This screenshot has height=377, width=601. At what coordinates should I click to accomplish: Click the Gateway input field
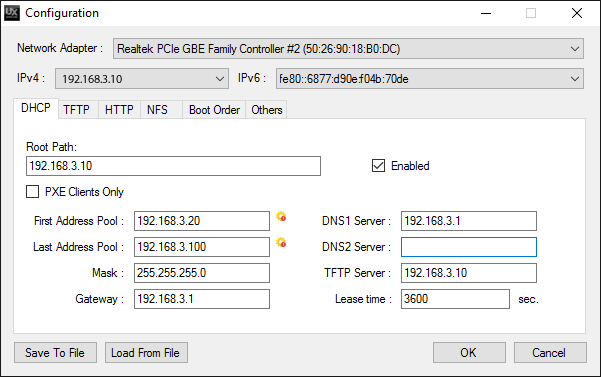pos(202,299)
